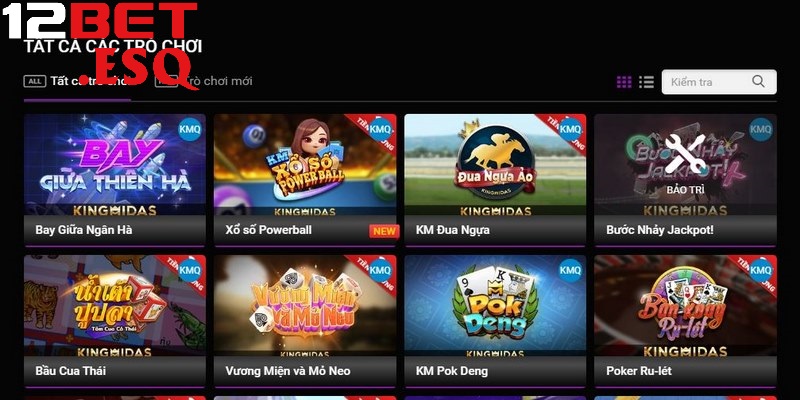The image size is (800, 400).
Task: Open the Bầu Cua Thái game thumbnail
Action: point(115,306)
